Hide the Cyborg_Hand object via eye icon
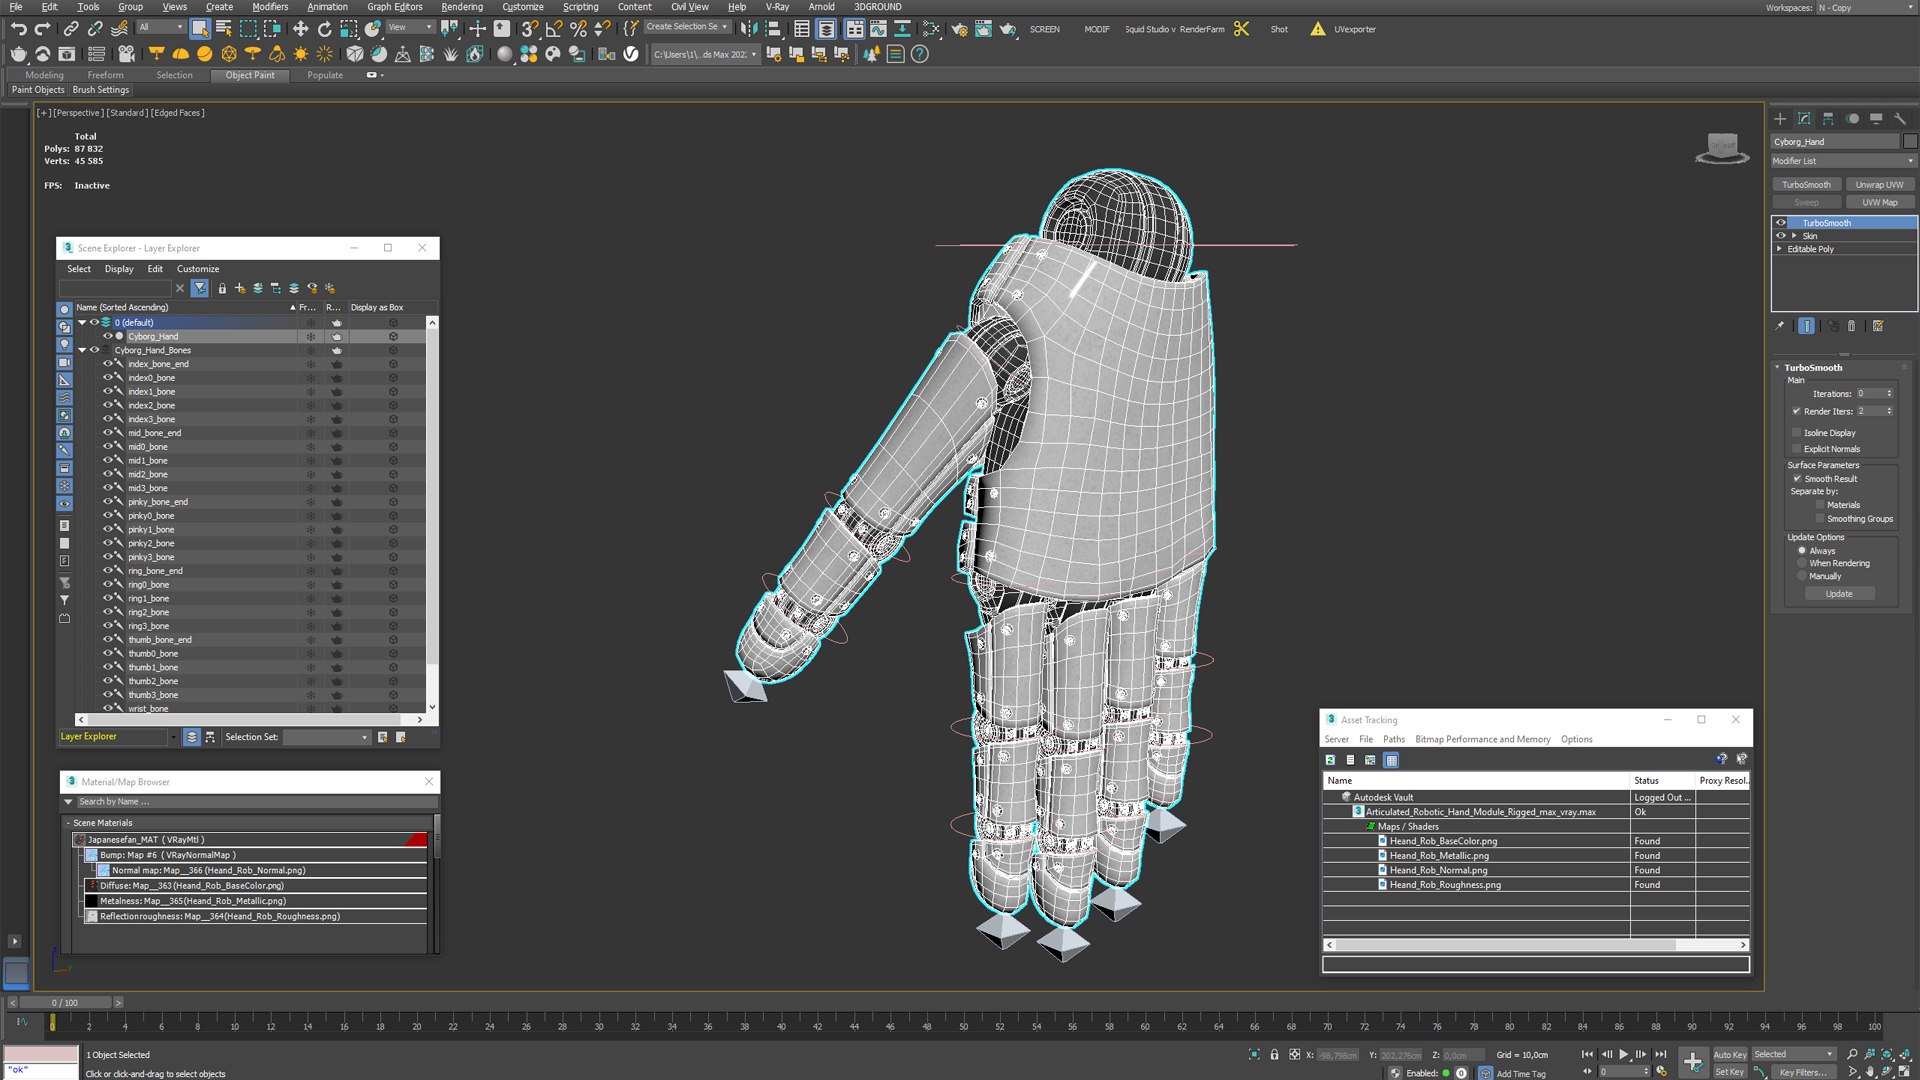This screenshot has height=1080, width=1920. pyautogui.click(x=108, y=336)
